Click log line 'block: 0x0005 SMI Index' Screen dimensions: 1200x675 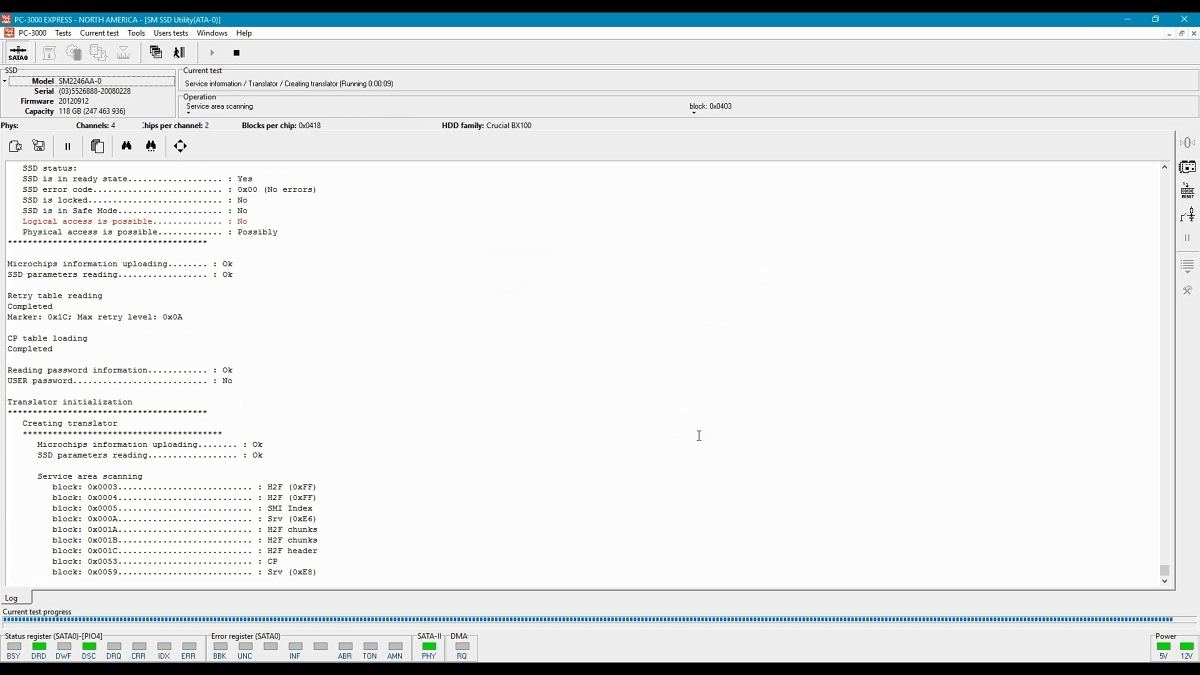[x=183, y=508]
